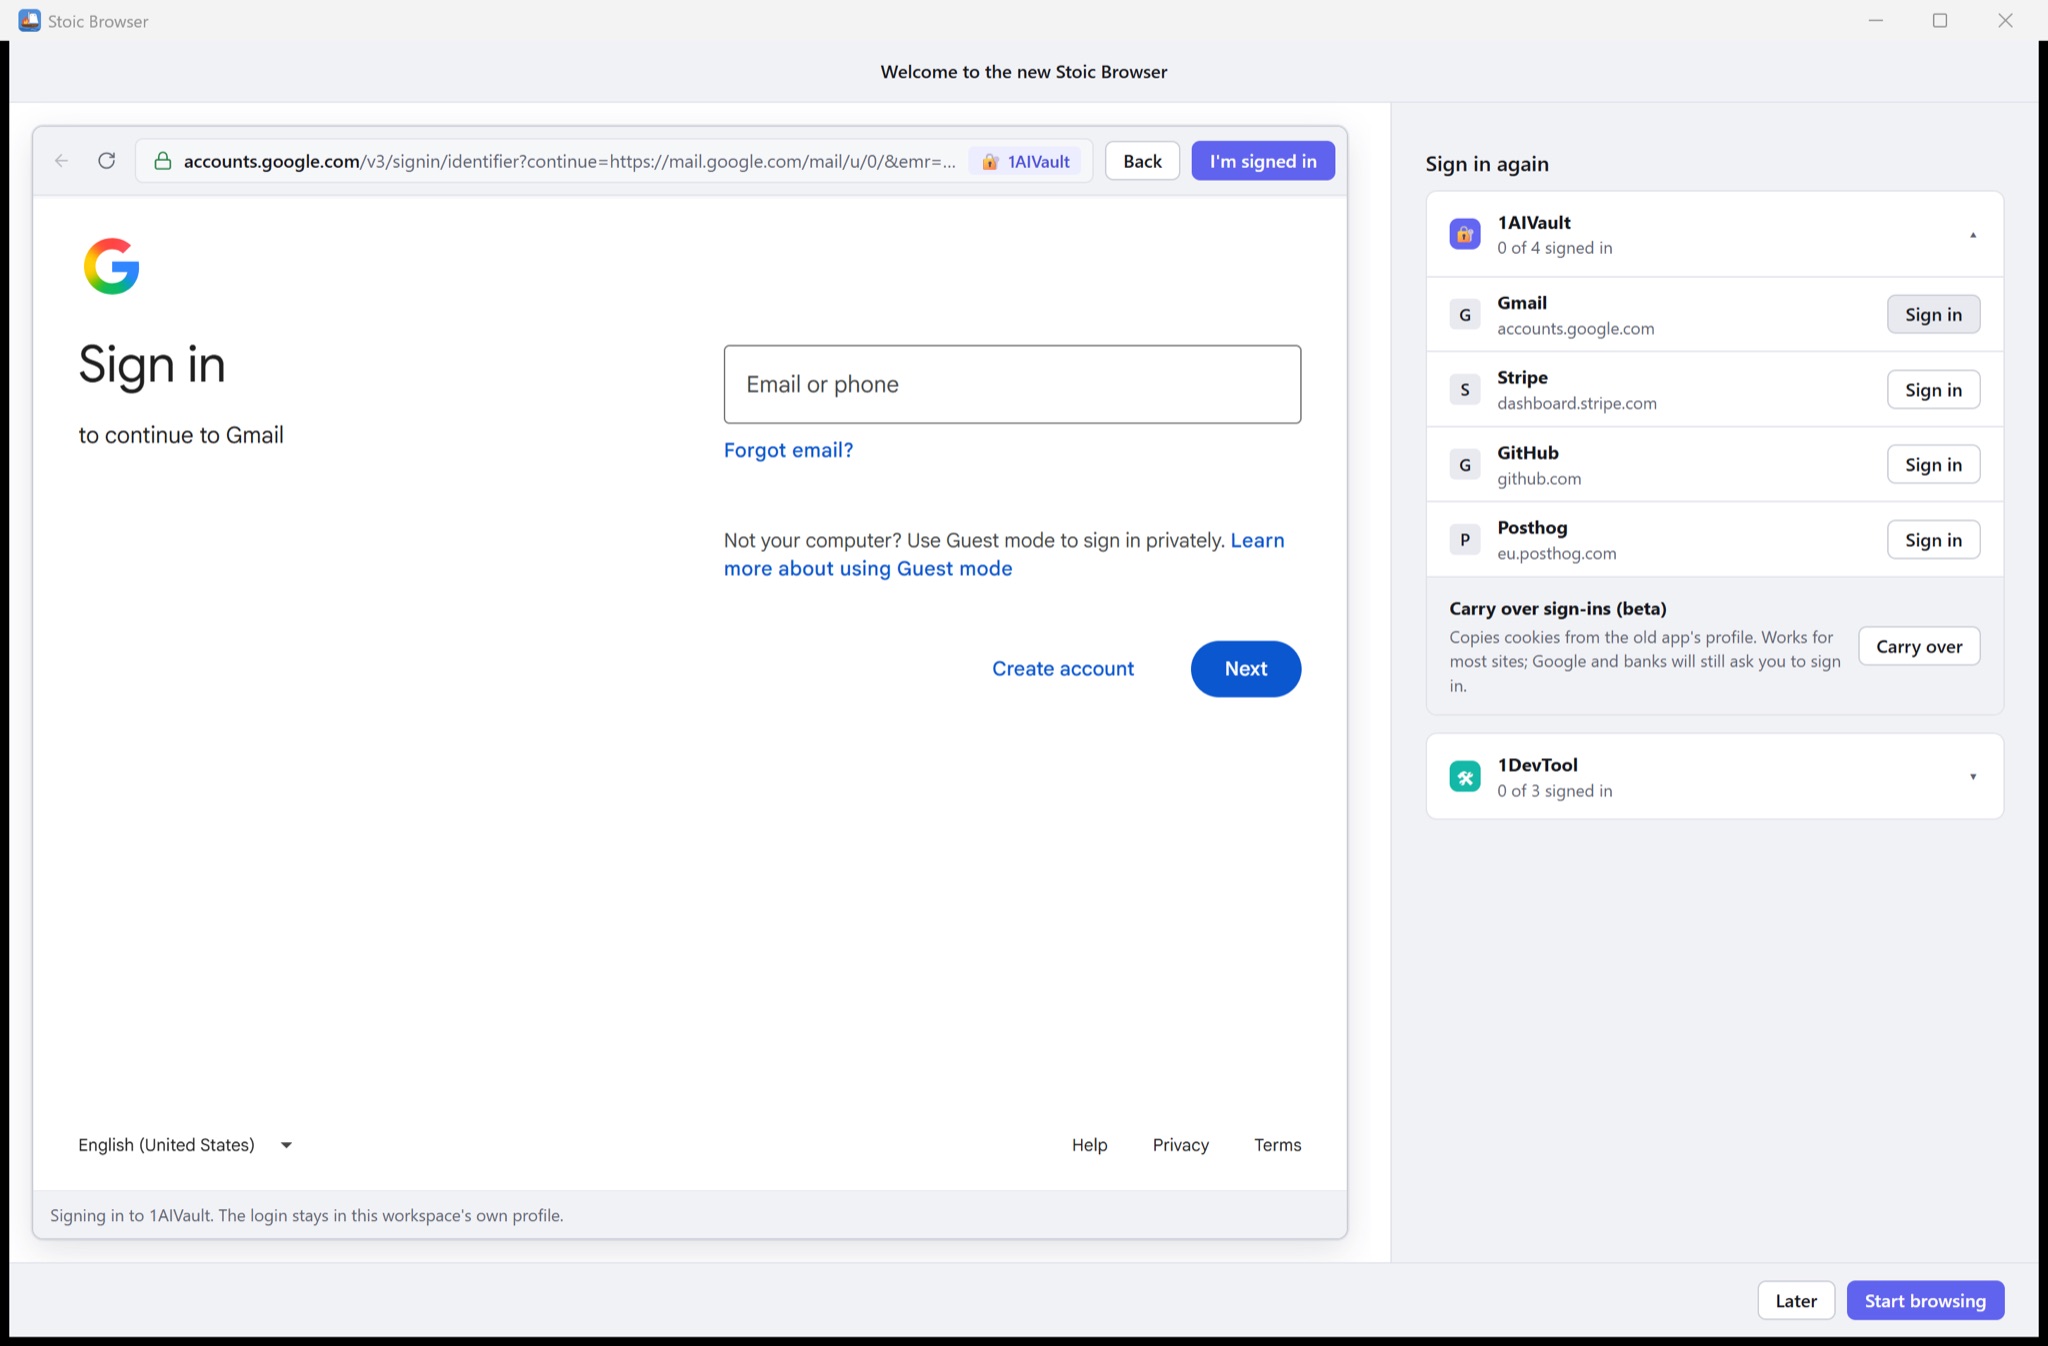Open Learn more about Guest mode link

pos(868,568)
